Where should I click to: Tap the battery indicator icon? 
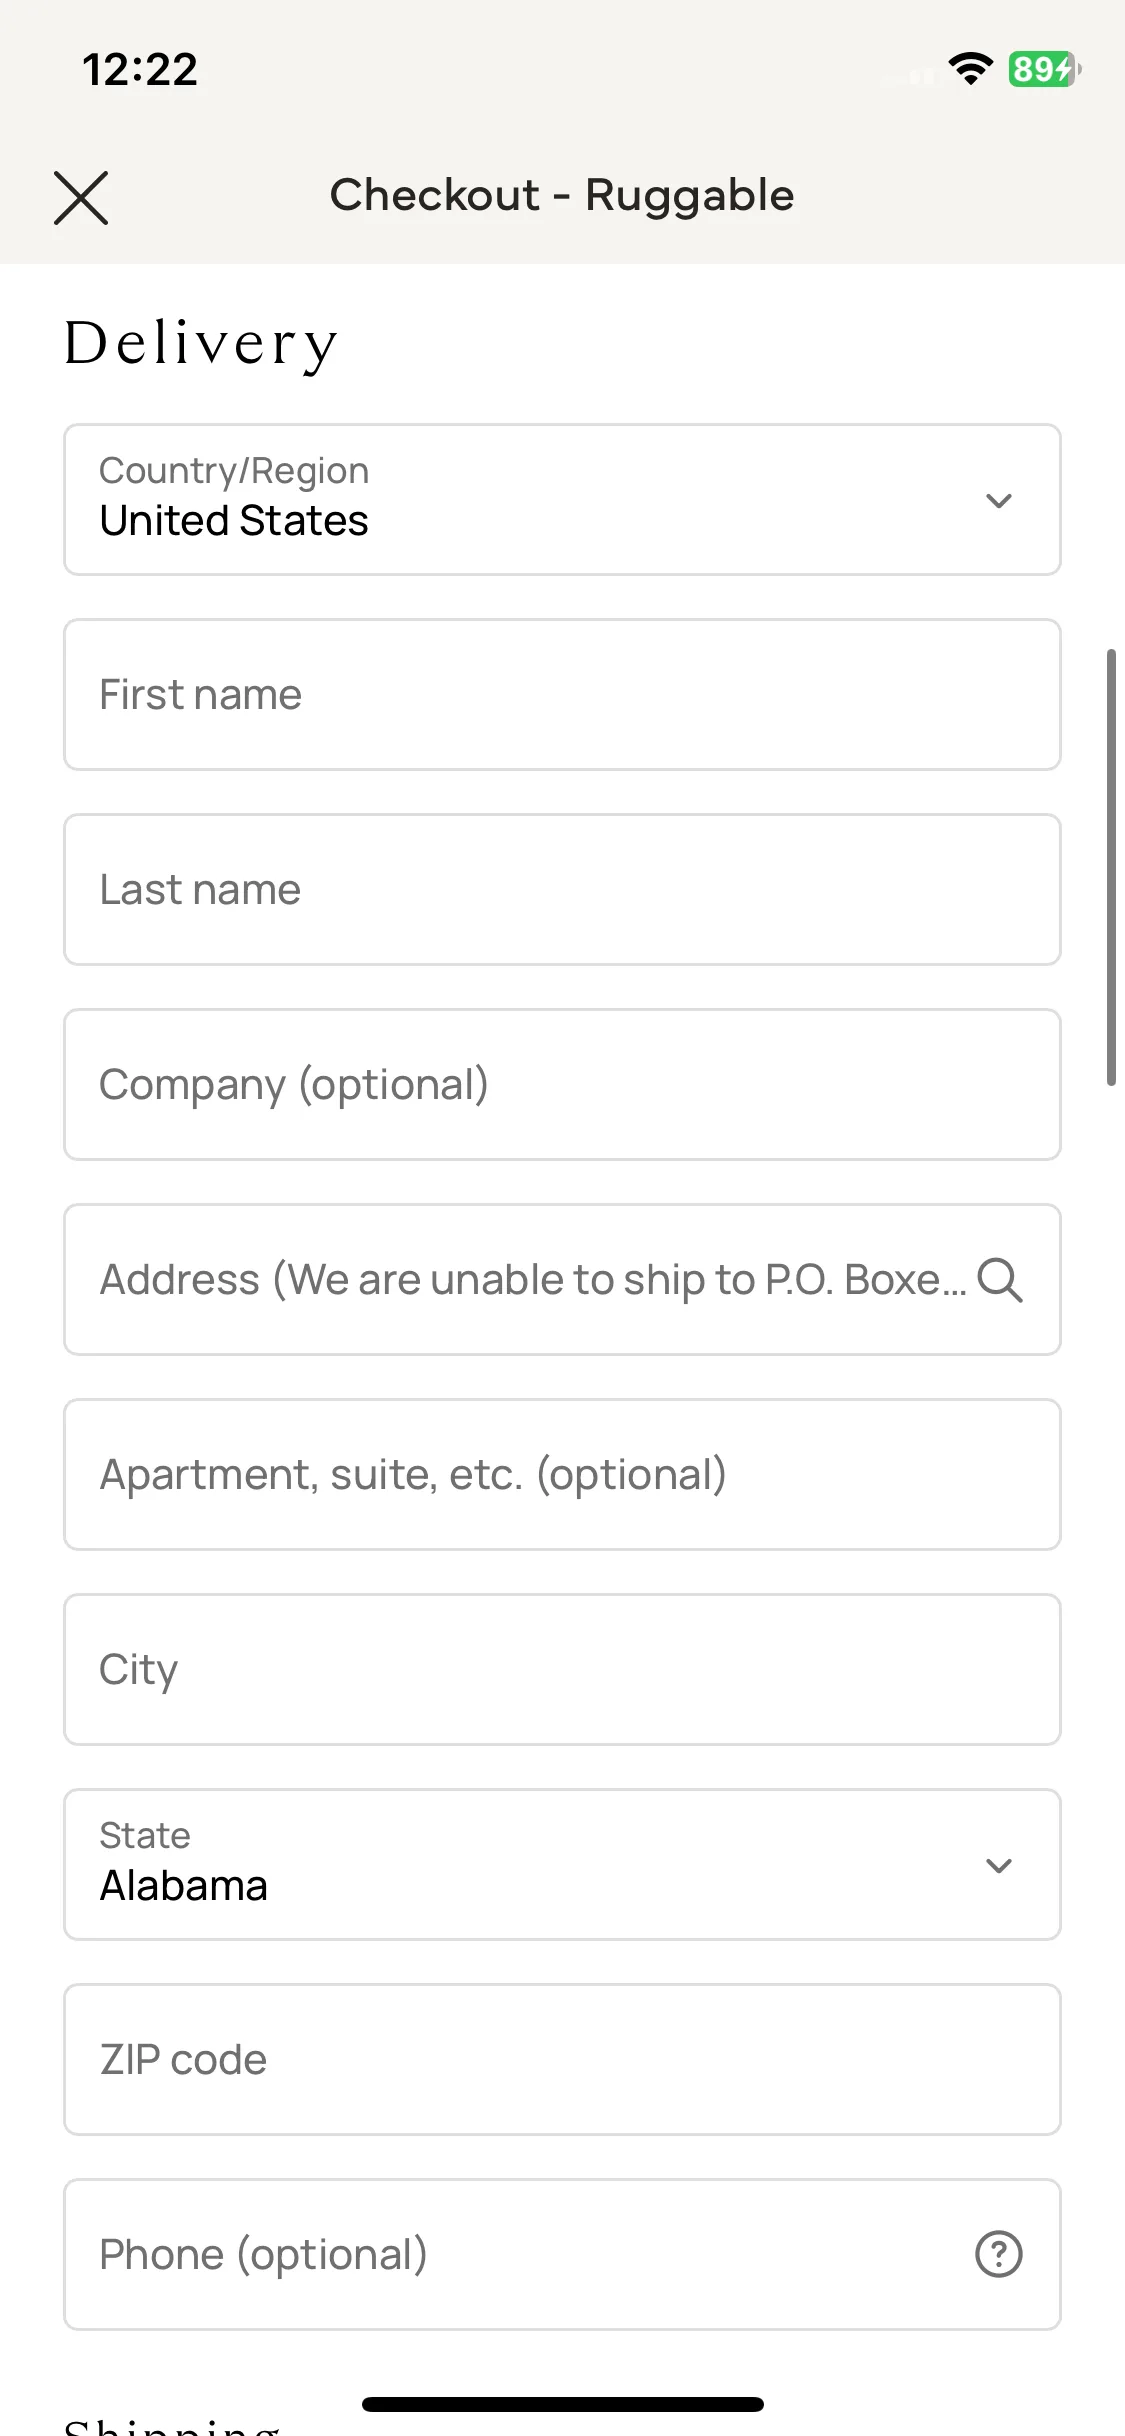tap(1045, 69)
